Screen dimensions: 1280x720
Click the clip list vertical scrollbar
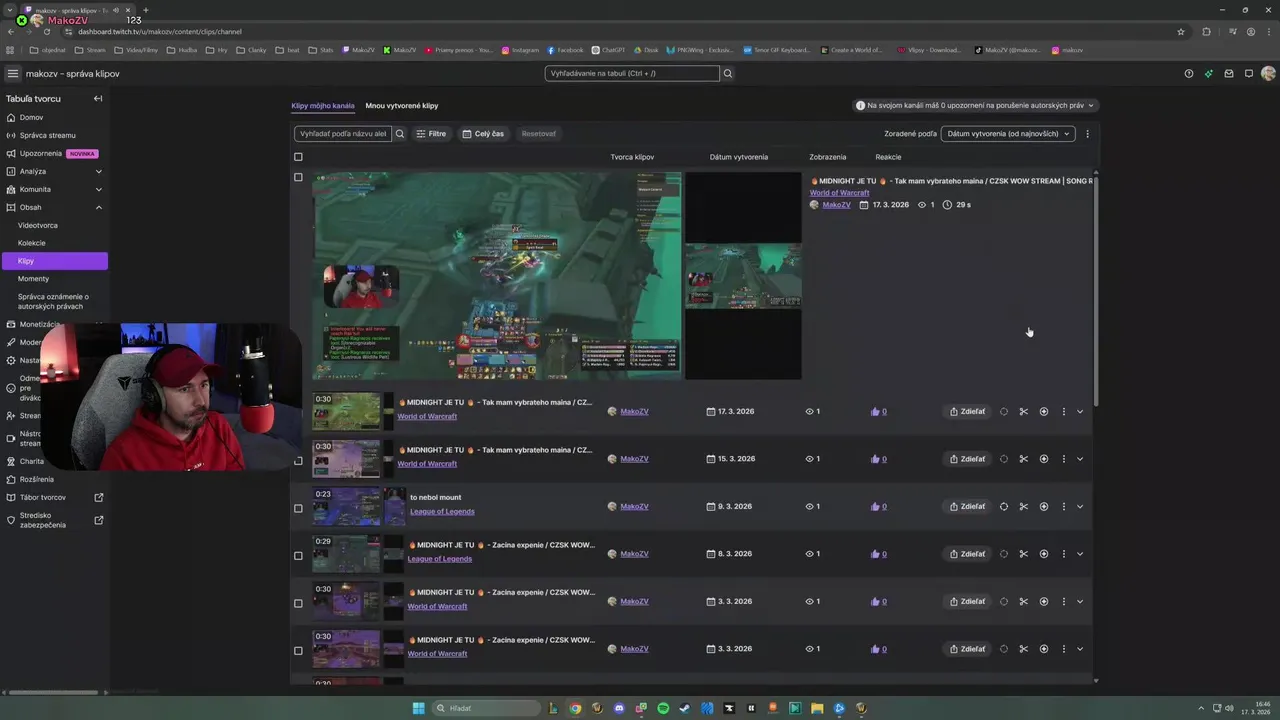click(x=1096, y=290)
